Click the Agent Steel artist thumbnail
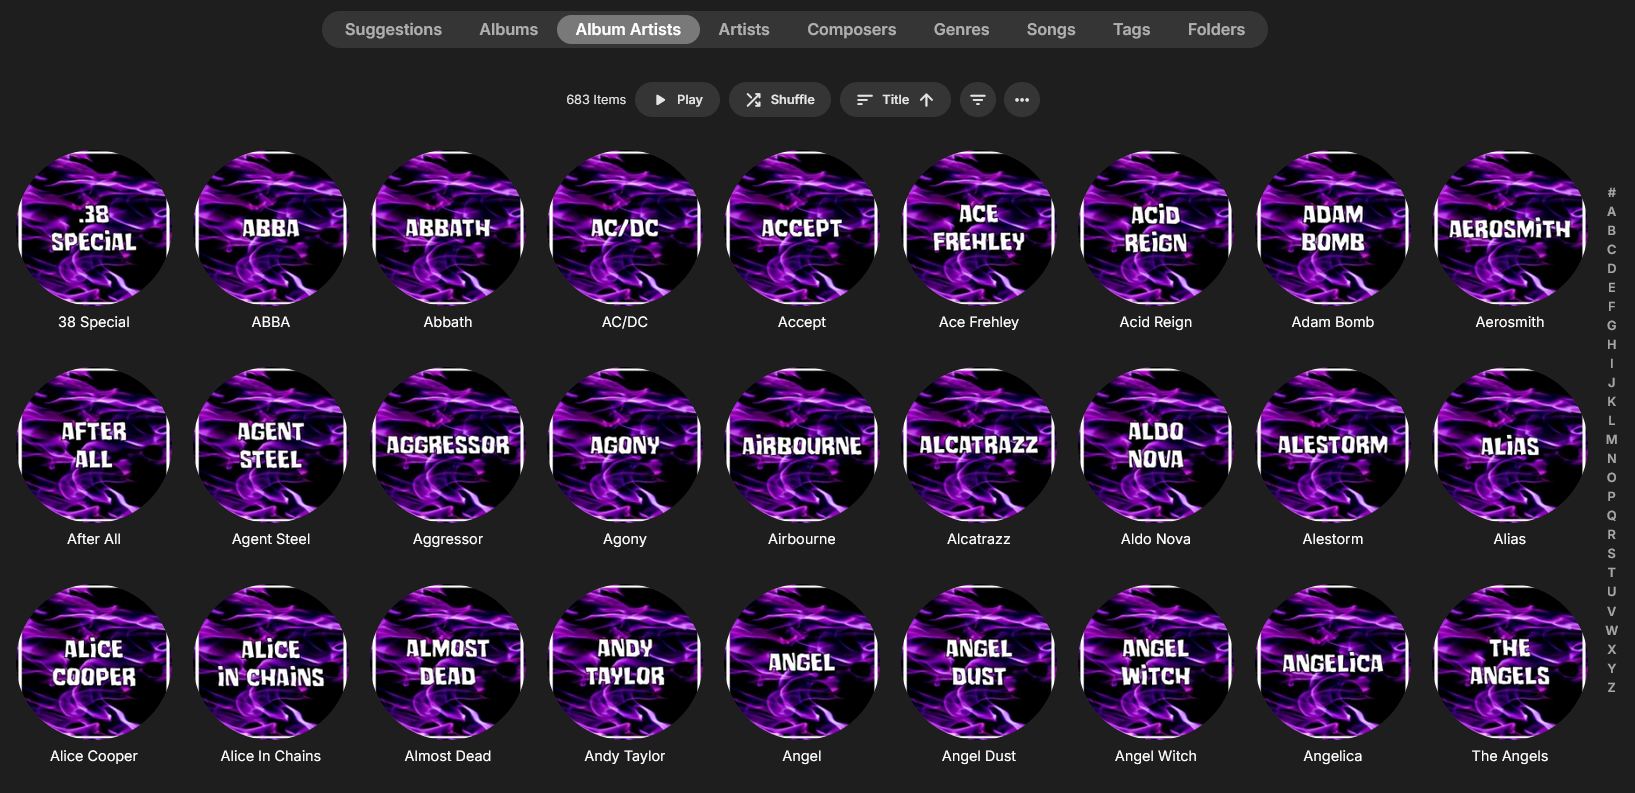The height and width of the screenshot is (793, 1635). pyautogui.click(x=271, y=445)
